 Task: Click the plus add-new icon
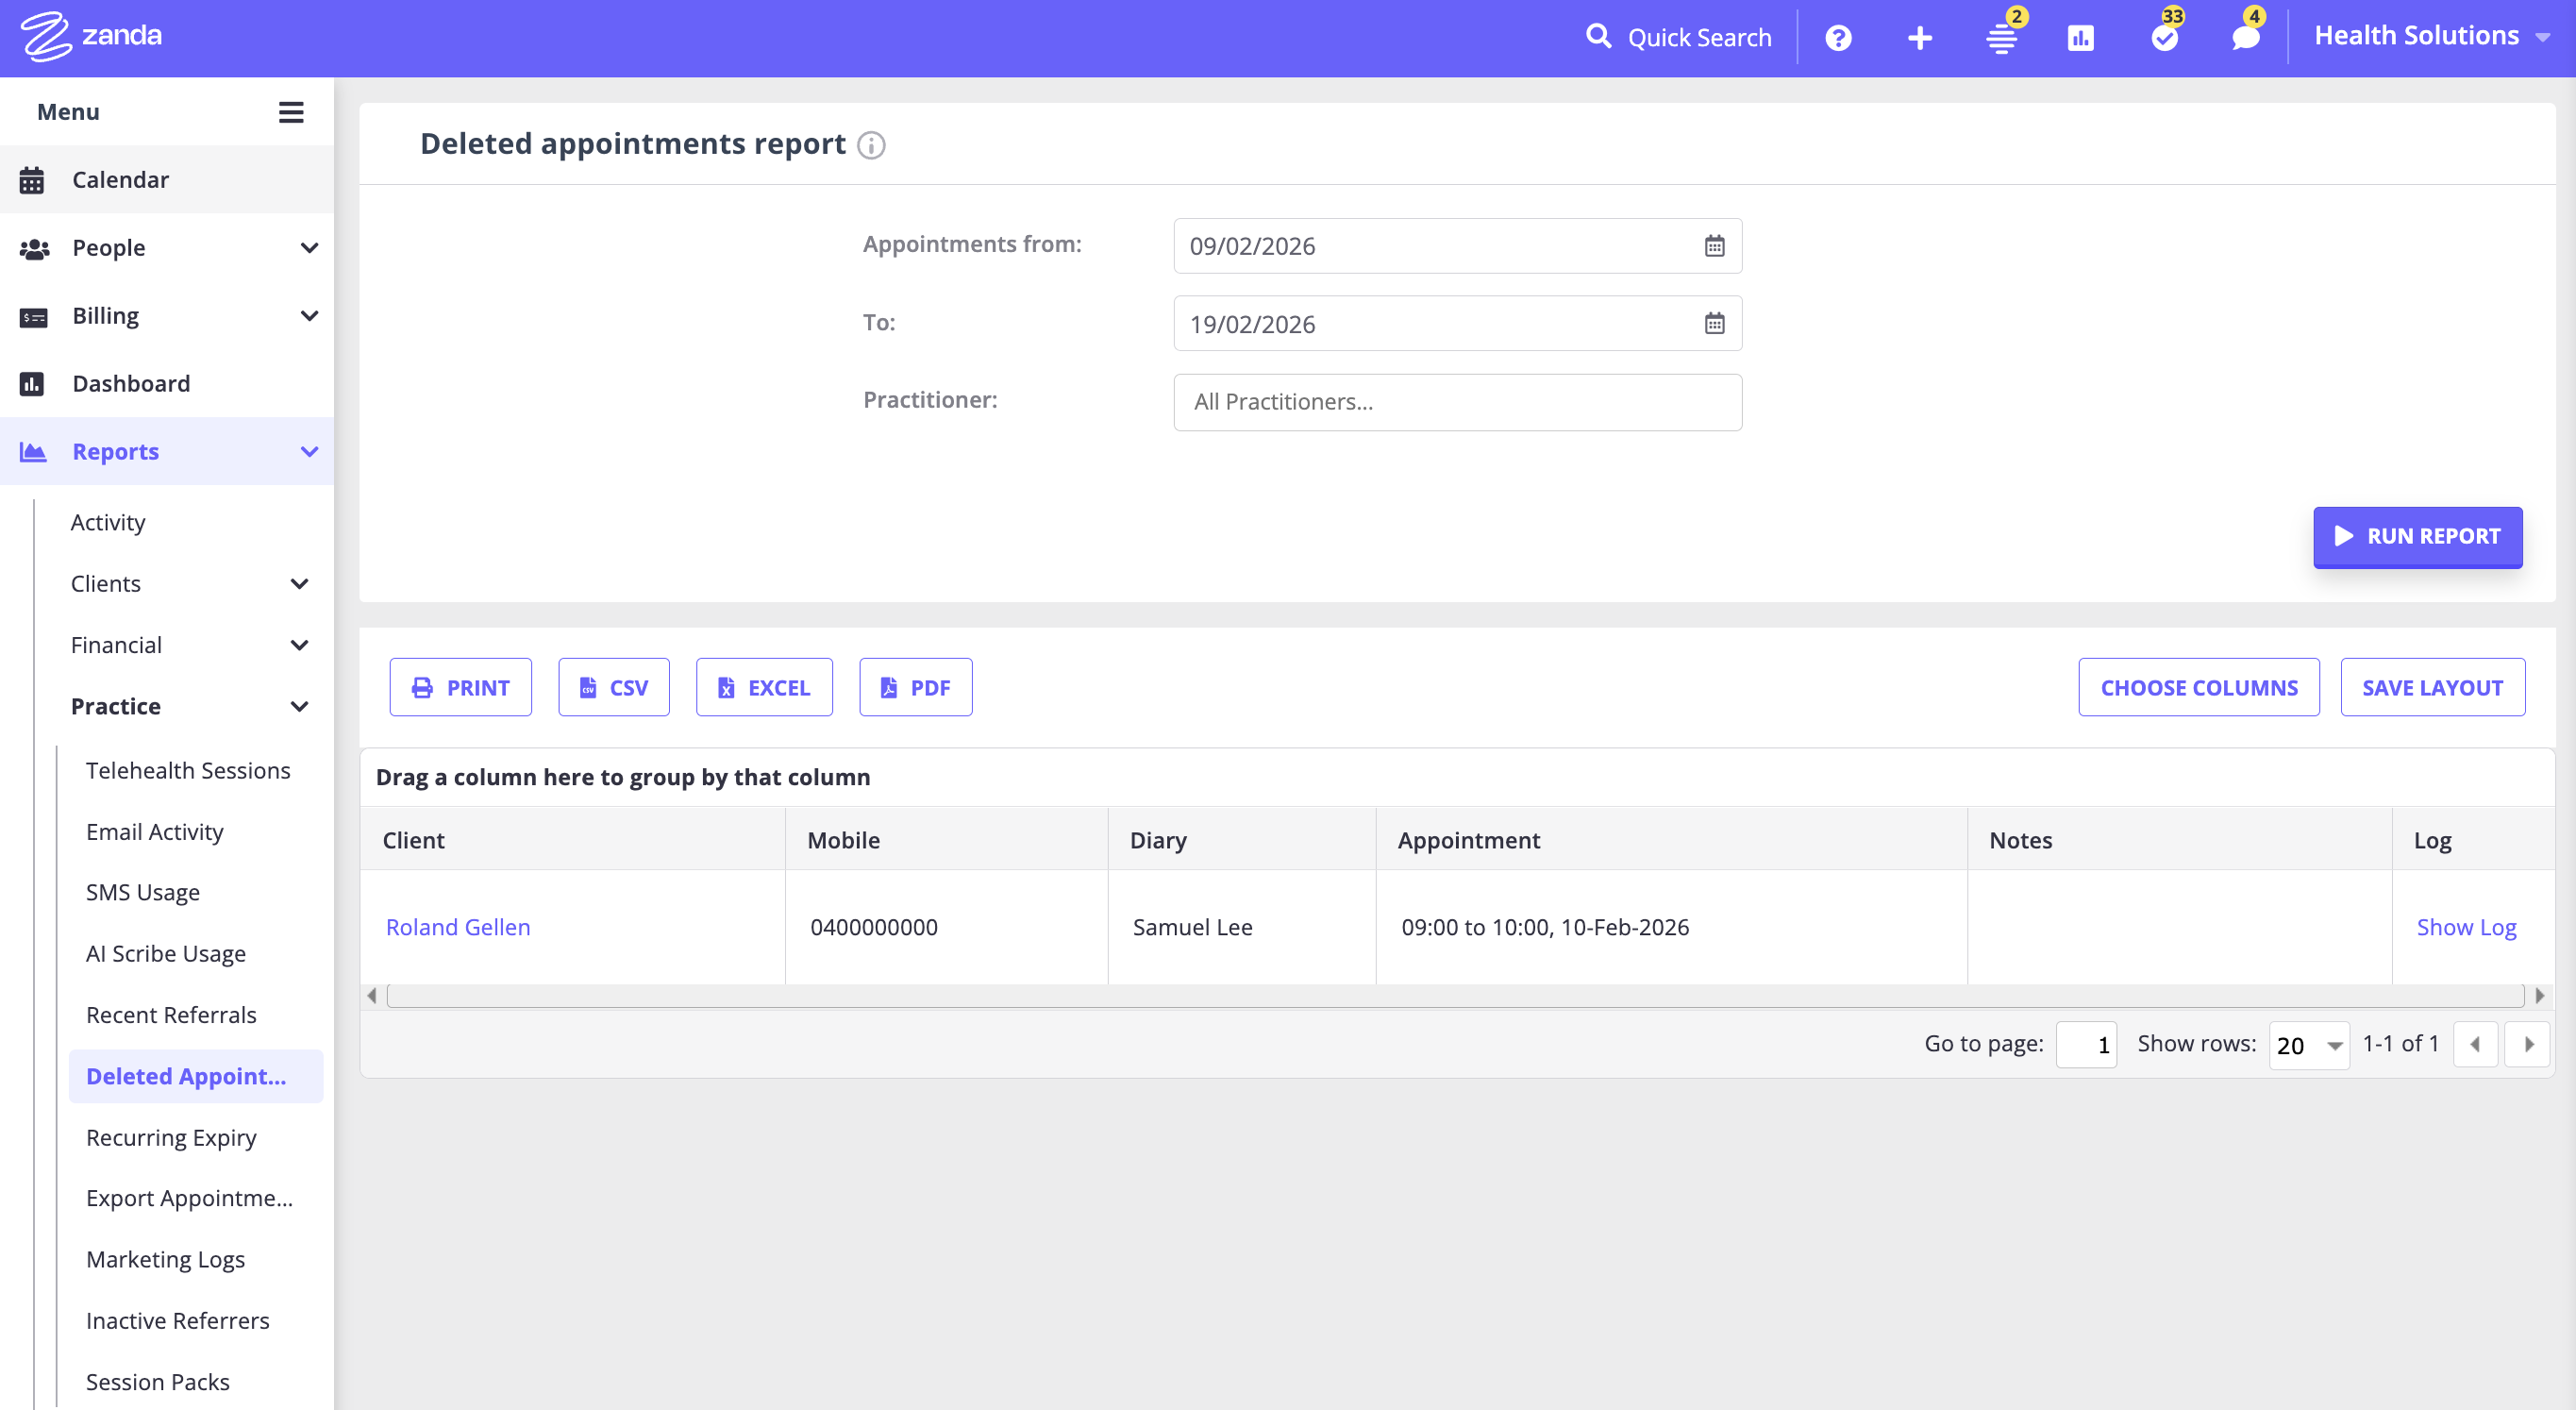tap(1919, 38)
